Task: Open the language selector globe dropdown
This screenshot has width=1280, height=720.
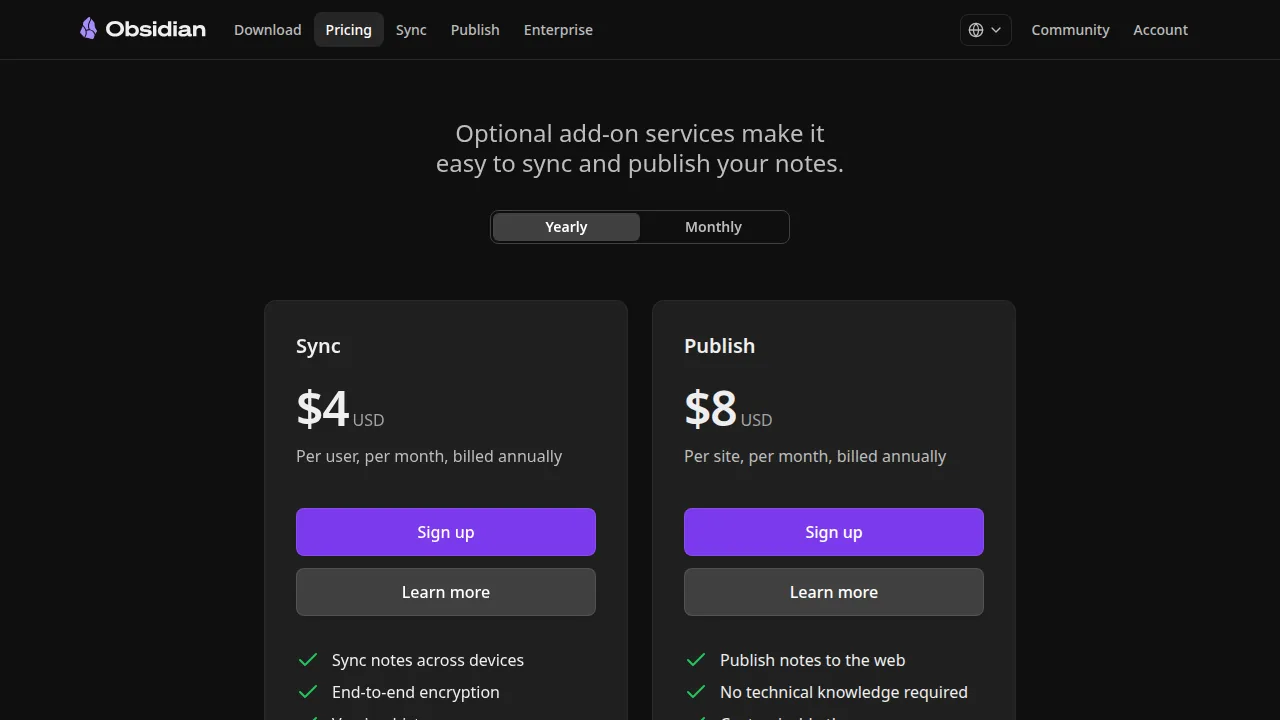Action: tap(986, 30)
